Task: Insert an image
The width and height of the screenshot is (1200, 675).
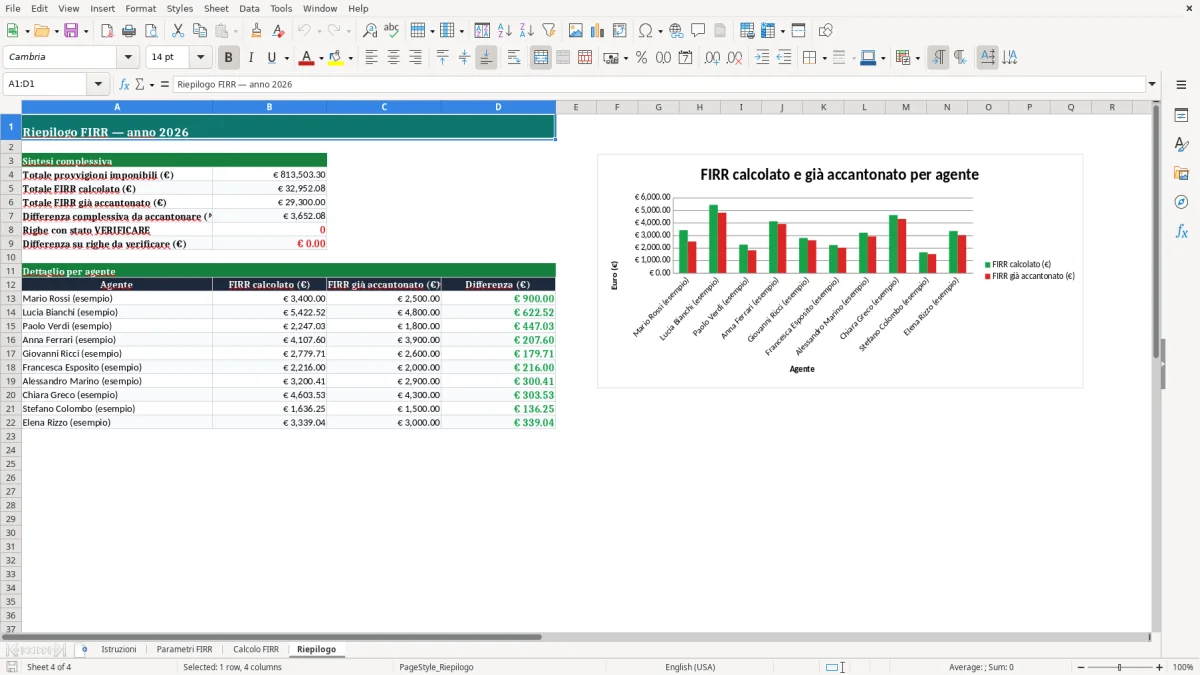Action: (576, 30)
